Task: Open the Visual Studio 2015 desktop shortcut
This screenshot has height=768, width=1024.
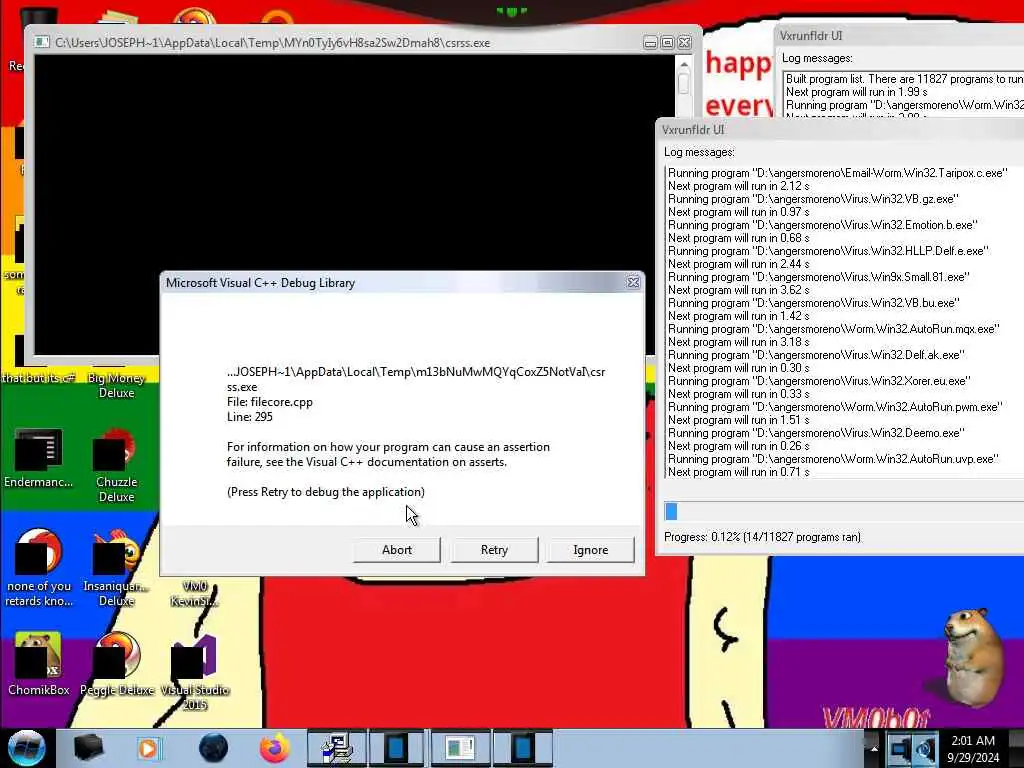Action: (x=195, y=673)
